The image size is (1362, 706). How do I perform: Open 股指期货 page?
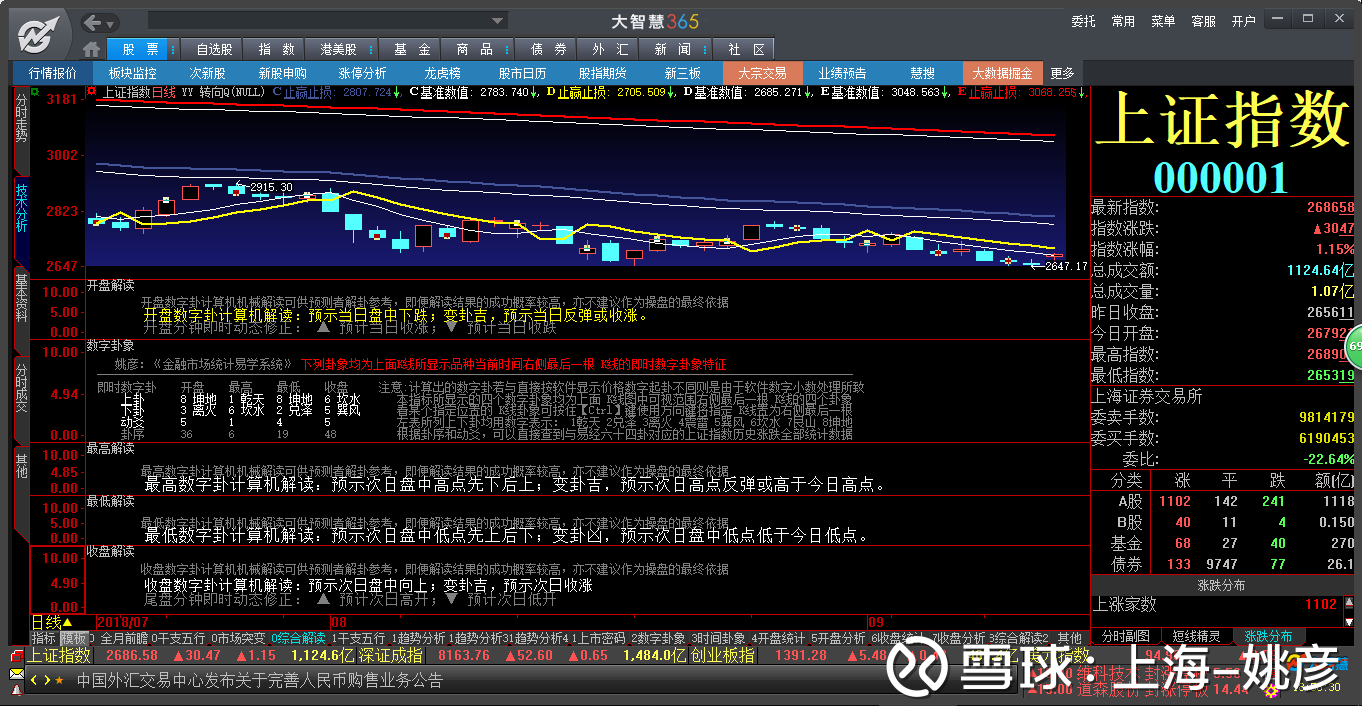pyautogui.click(x=603, y=73)
